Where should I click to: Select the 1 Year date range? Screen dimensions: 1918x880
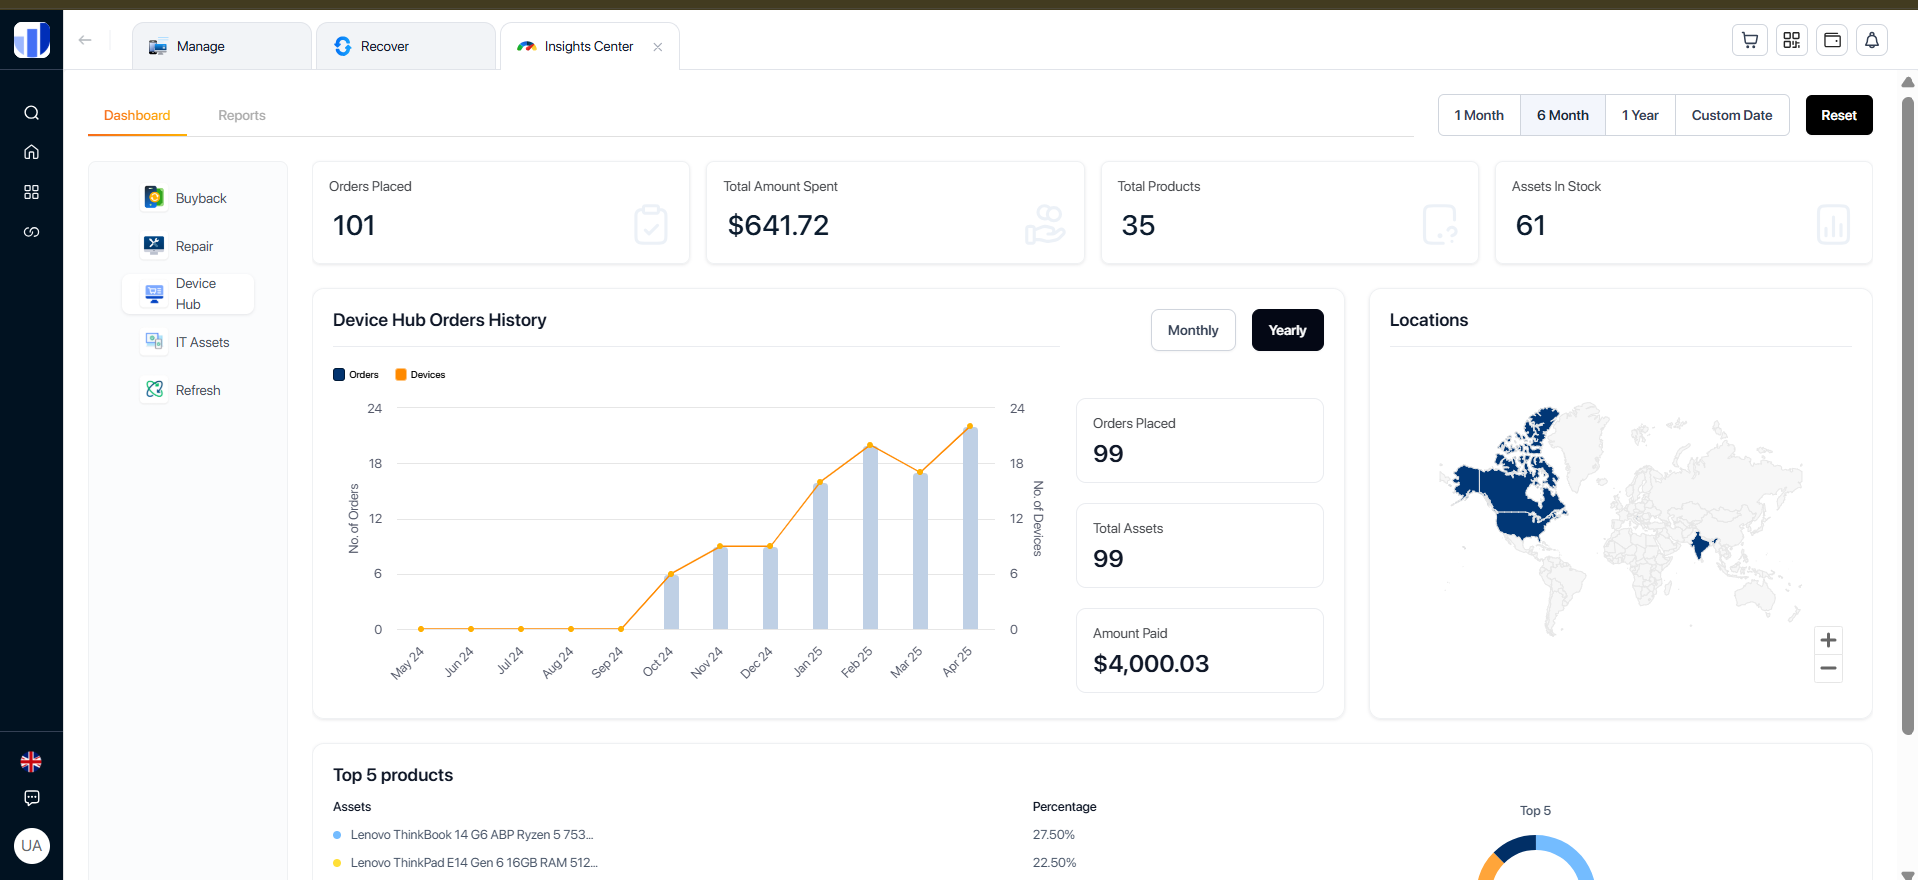[1639, 115]
